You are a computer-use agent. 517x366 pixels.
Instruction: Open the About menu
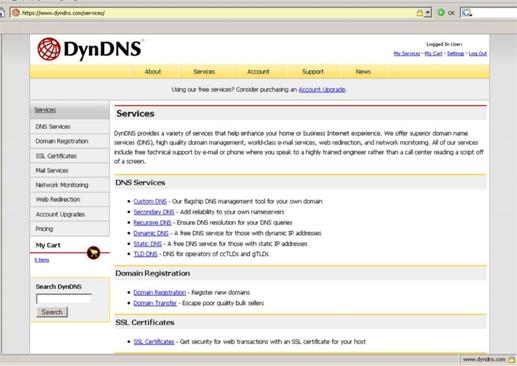coord(153,72)
